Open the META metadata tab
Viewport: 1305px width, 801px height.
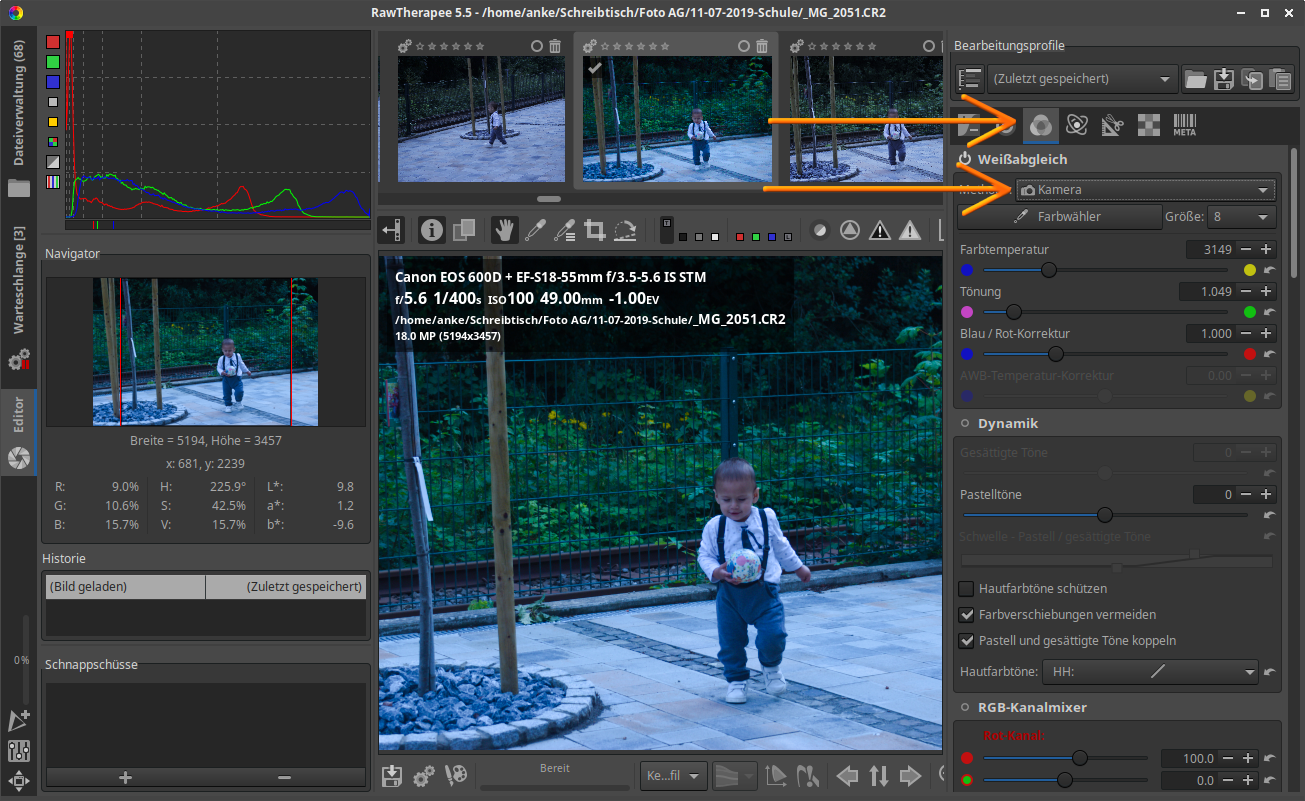tap(1185, 125)
